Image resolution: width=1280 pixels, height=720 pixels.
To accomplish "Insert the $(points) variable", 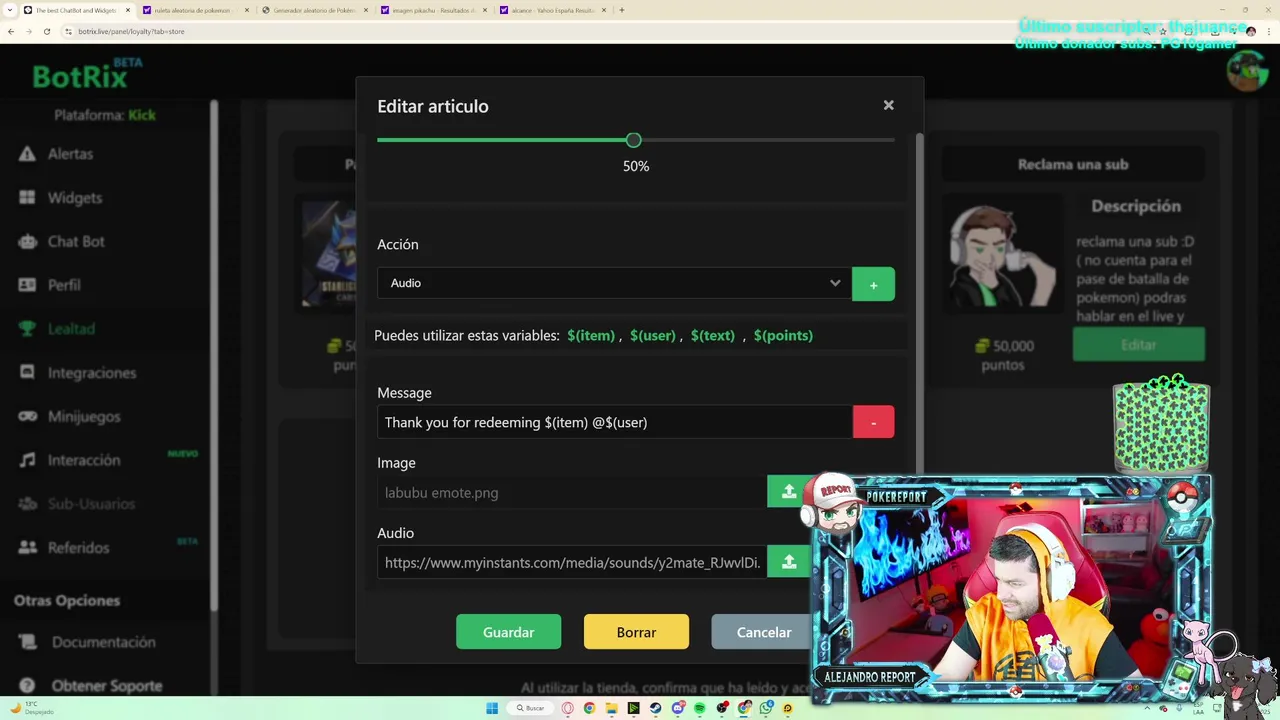I will [x=783, y=336].
